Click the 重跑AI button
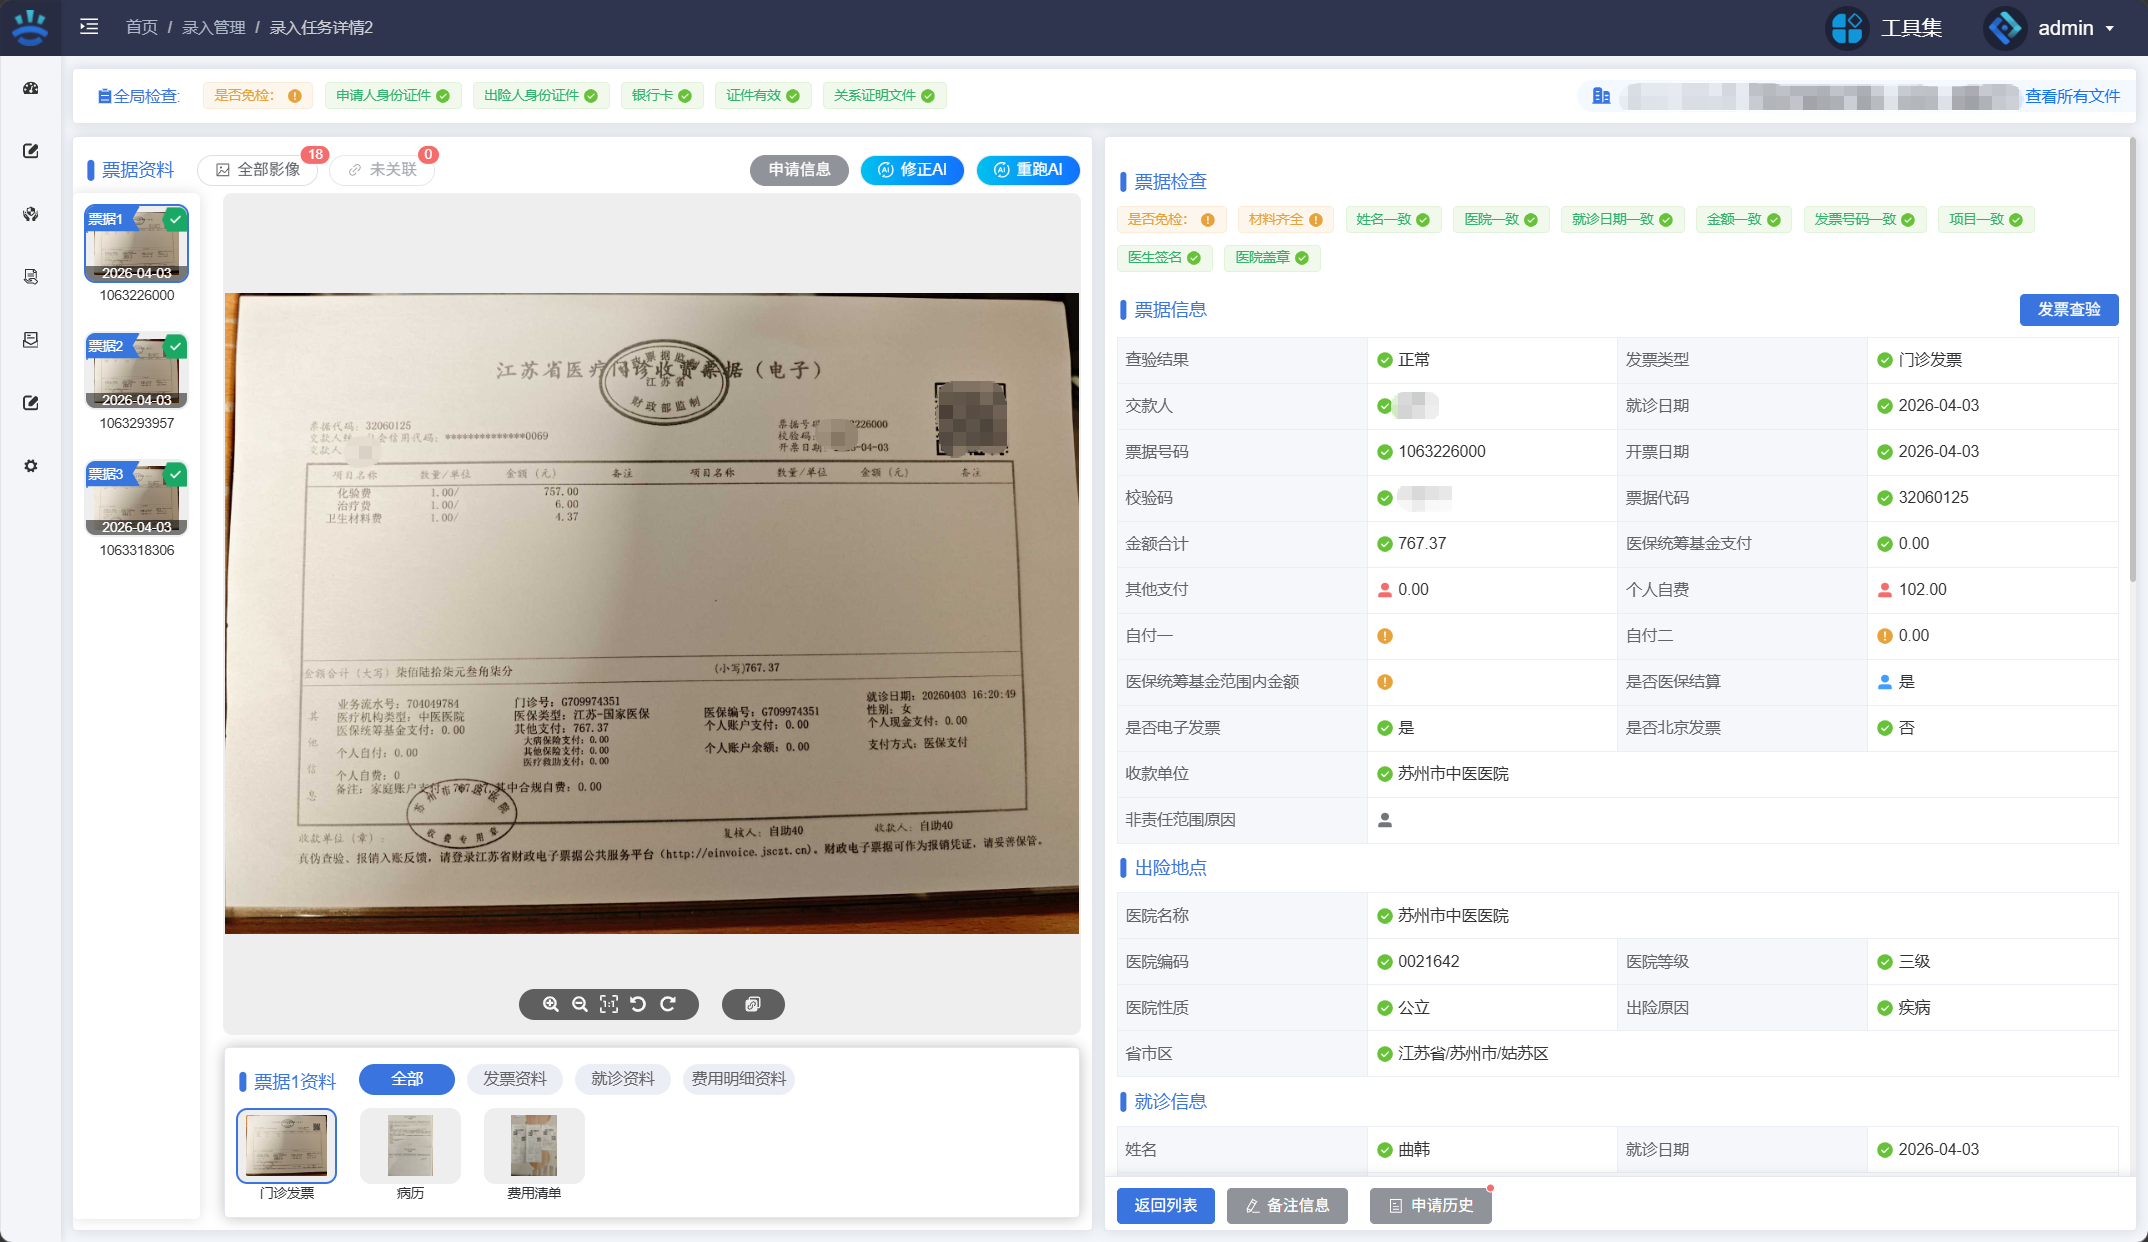 pyautogui.click(x=1028, y=170)
